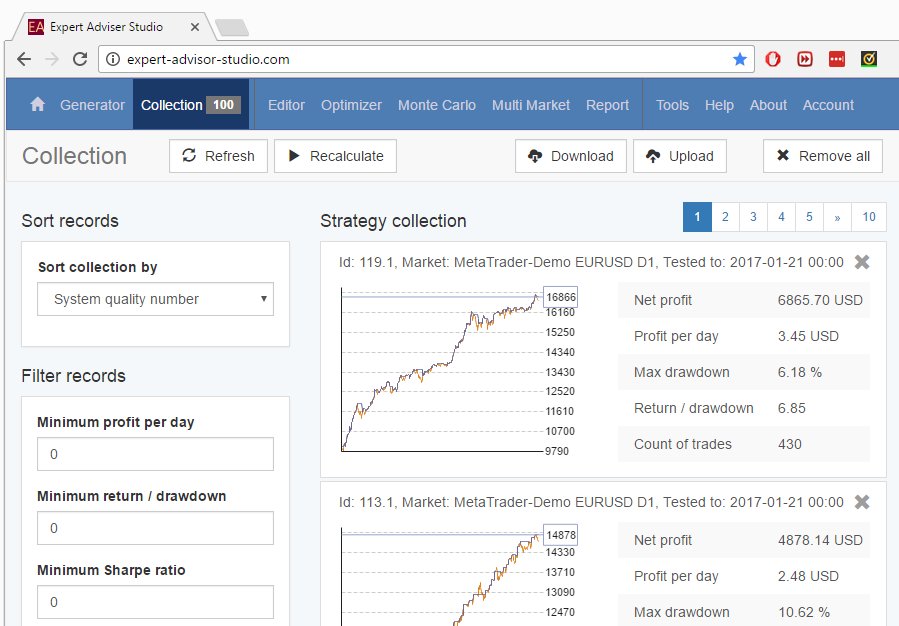Open the Account menu
This screenshot has height=626, width=899.
(x=828, y=105)
